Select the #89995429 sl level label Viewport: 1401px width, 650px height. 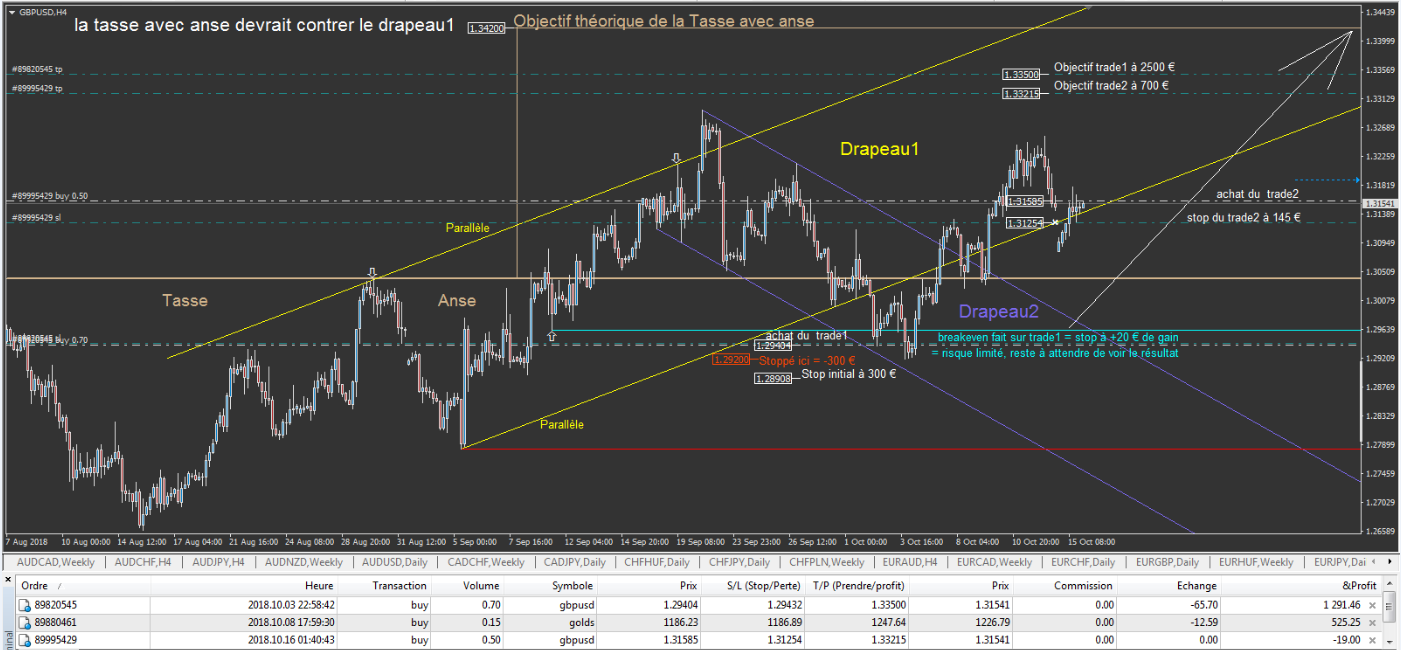click(x=36, y=217)
